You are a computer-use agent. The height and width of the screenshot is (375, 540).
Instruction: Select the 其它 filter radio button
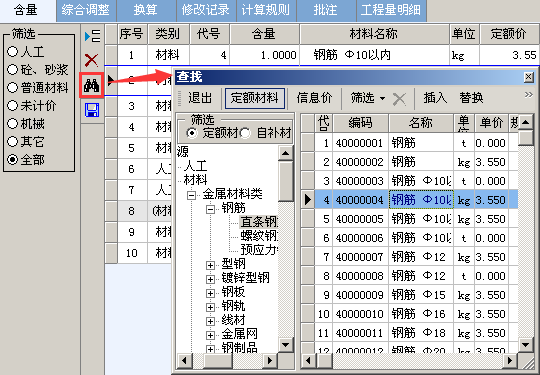12,141
